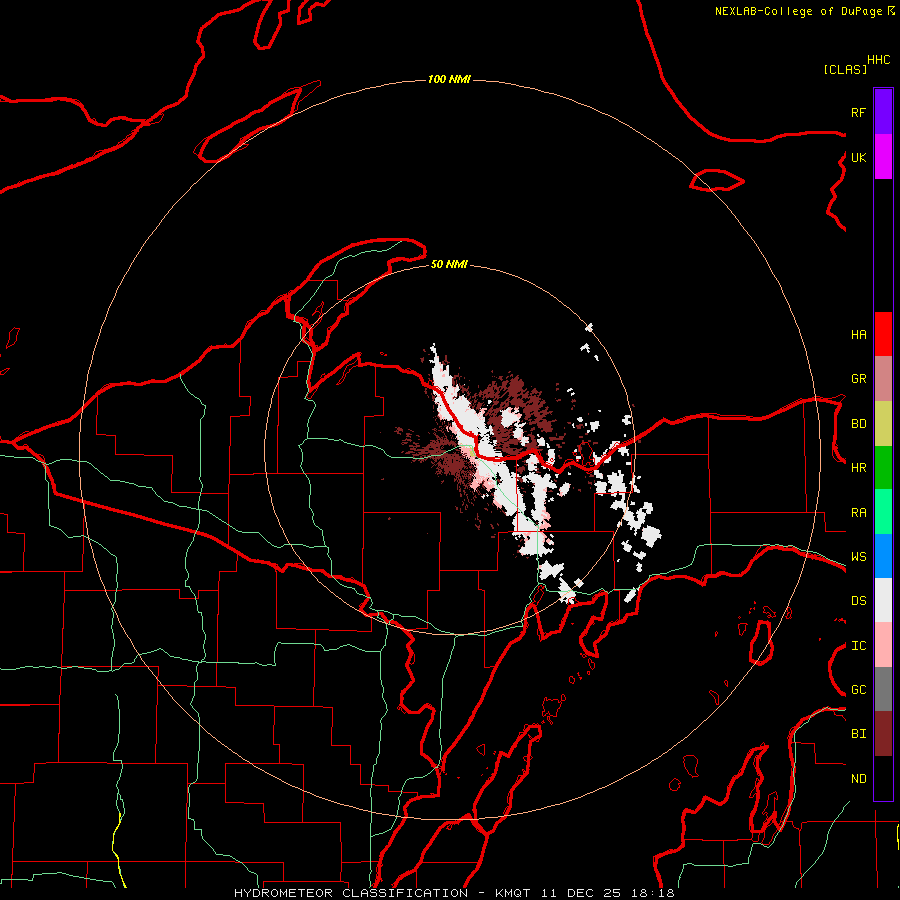The width and height of the screenshot is (900, 900).
Task: Click the HR legend label
Action: (x=858, y=468)
